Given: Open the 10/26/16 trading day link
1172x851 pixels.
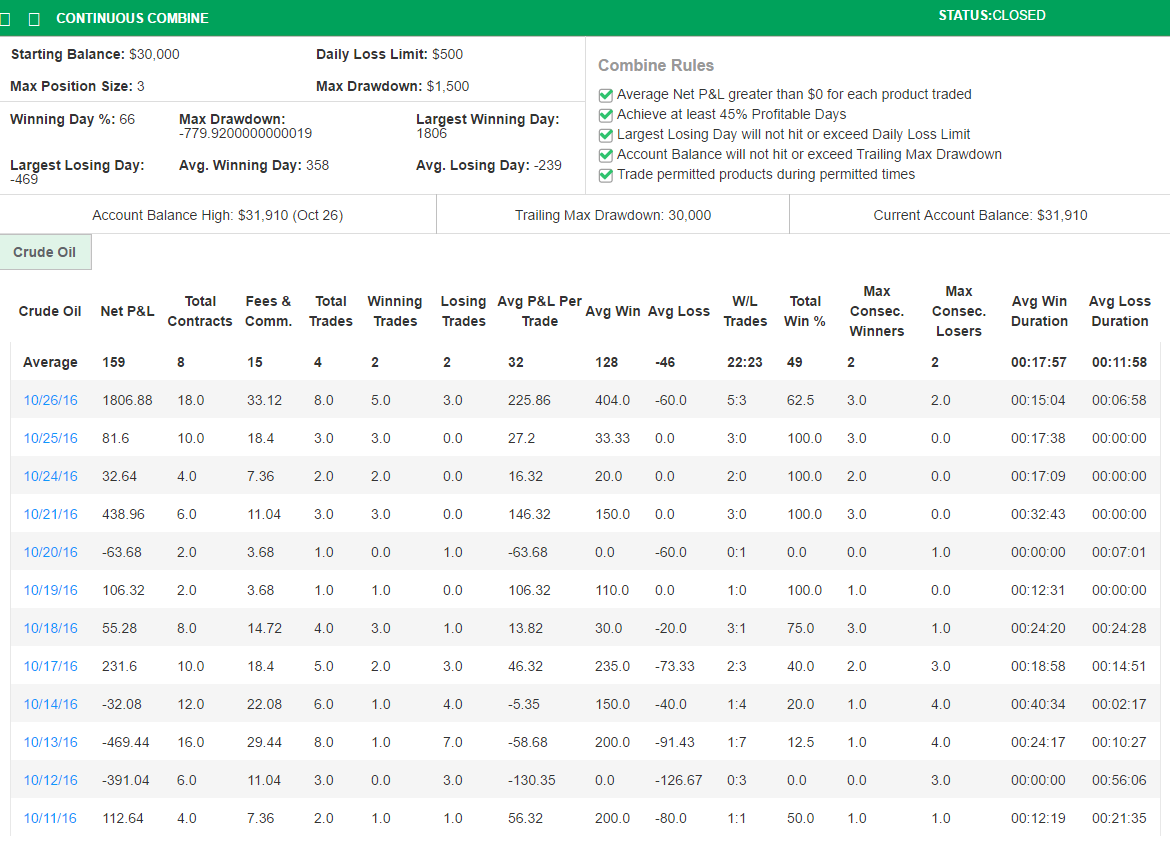Looking at the screenshot, I should pos(50,400).
